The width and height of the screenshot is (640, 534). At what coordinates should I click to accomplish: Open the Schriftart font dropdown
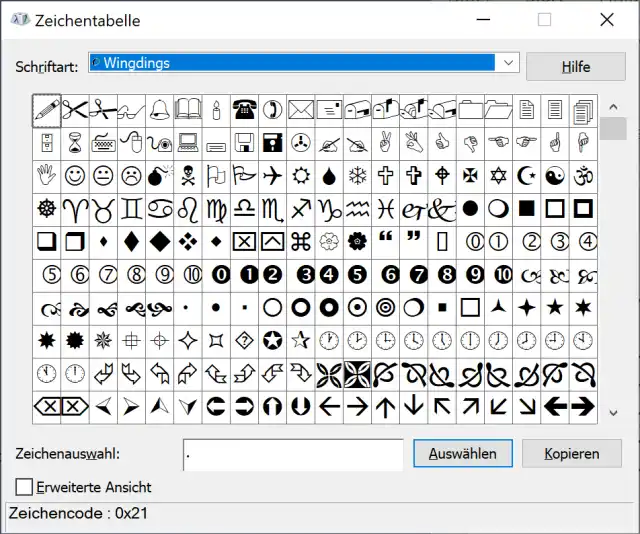[508, 63]
